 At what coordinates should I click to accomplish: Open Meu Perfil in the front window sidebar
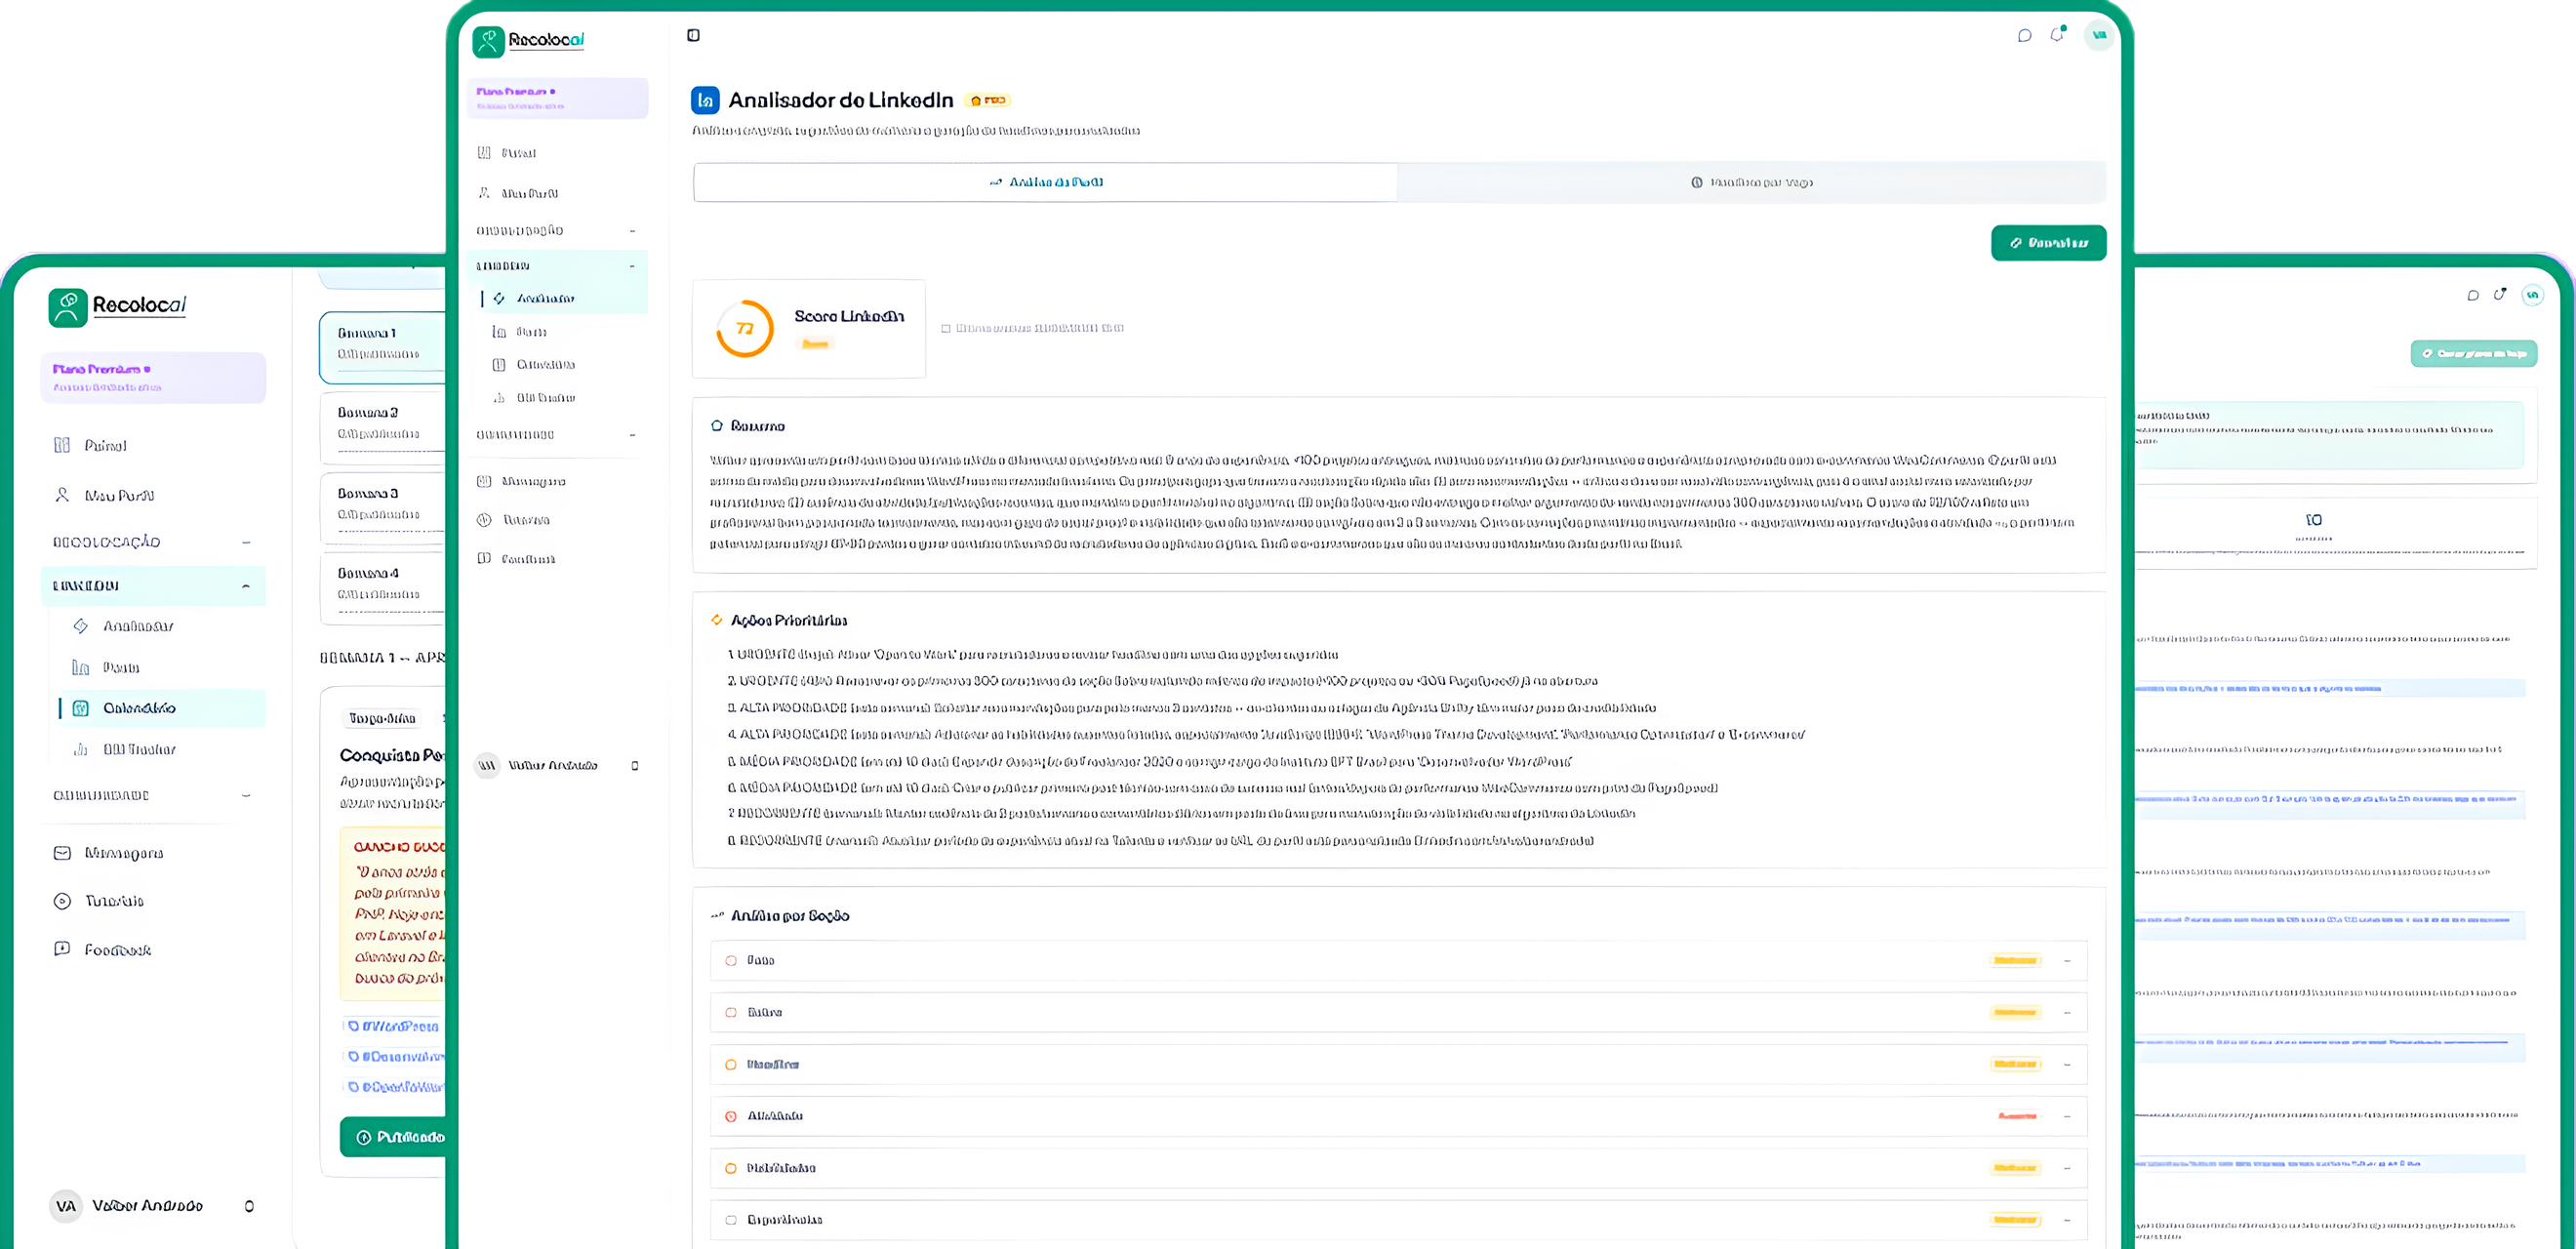[x=517, y=193]
